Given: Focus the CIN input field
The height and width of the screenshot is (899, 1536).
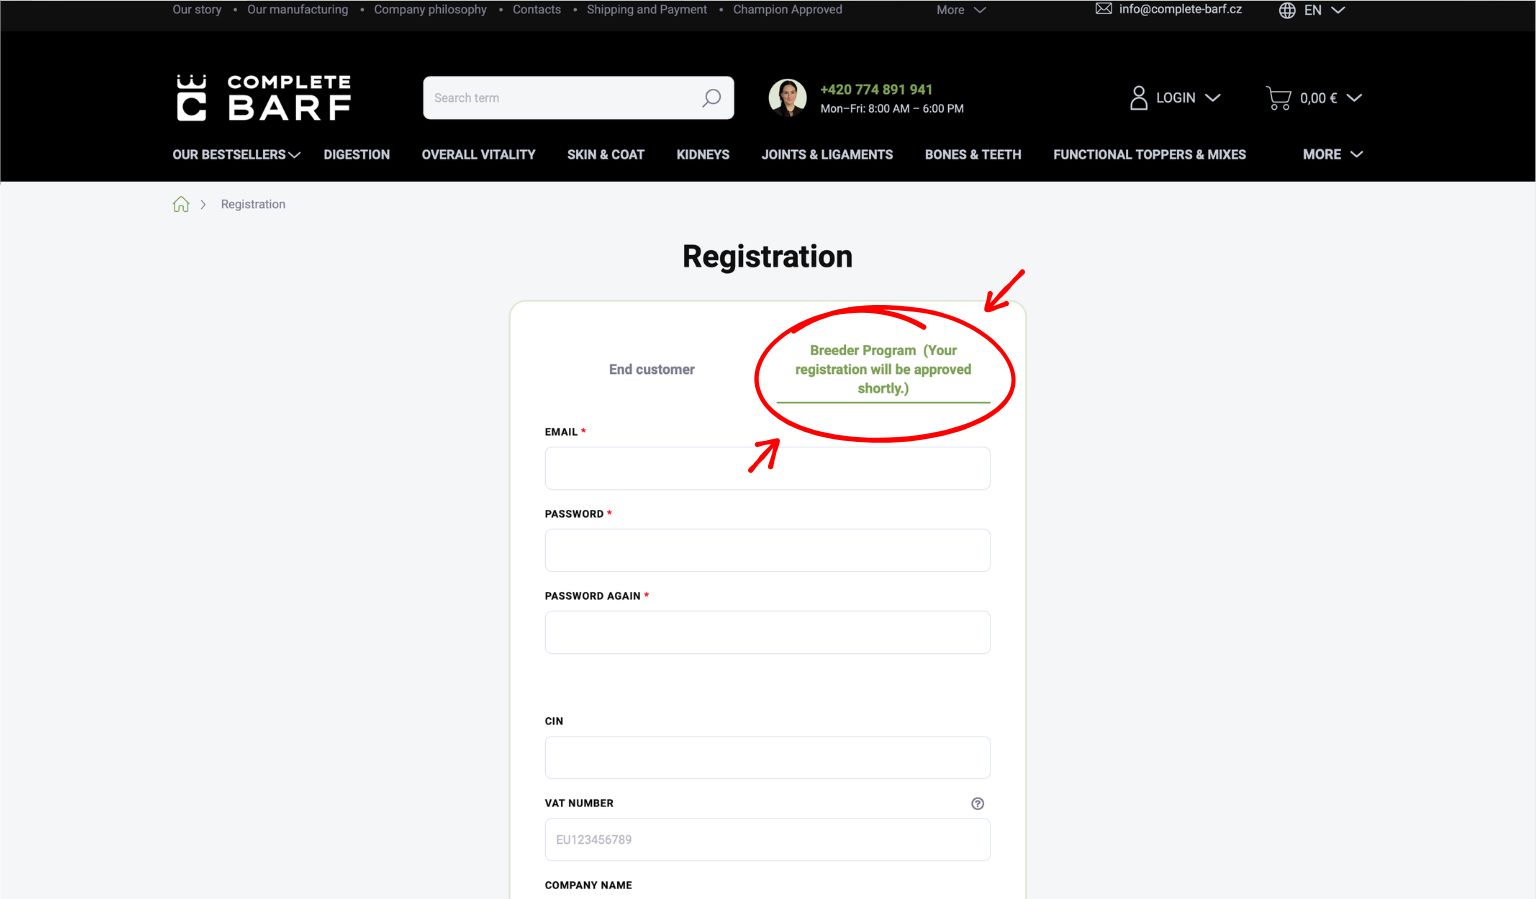Looking at the screenshot, I should pos(768,757).
